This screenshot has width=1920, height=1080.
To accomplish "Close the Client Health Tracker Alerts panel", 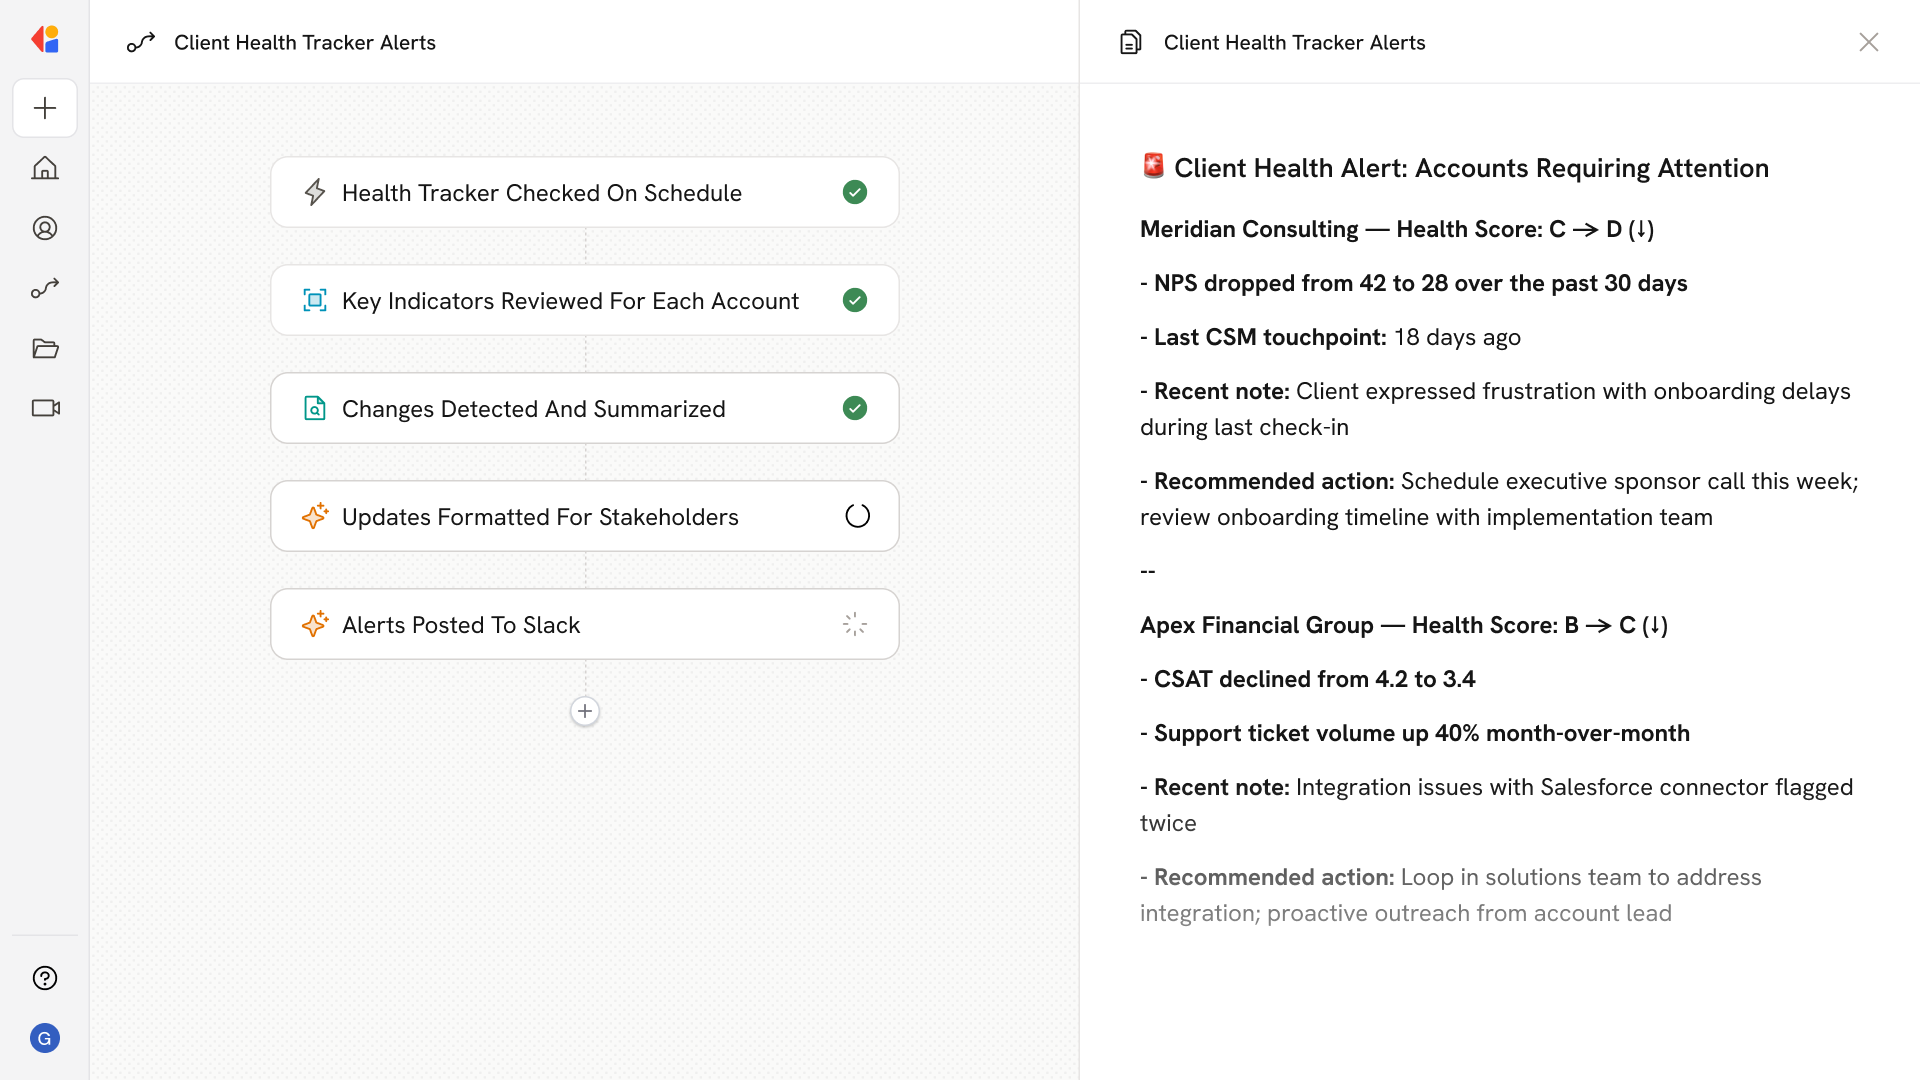I will tap(1869, 42).
